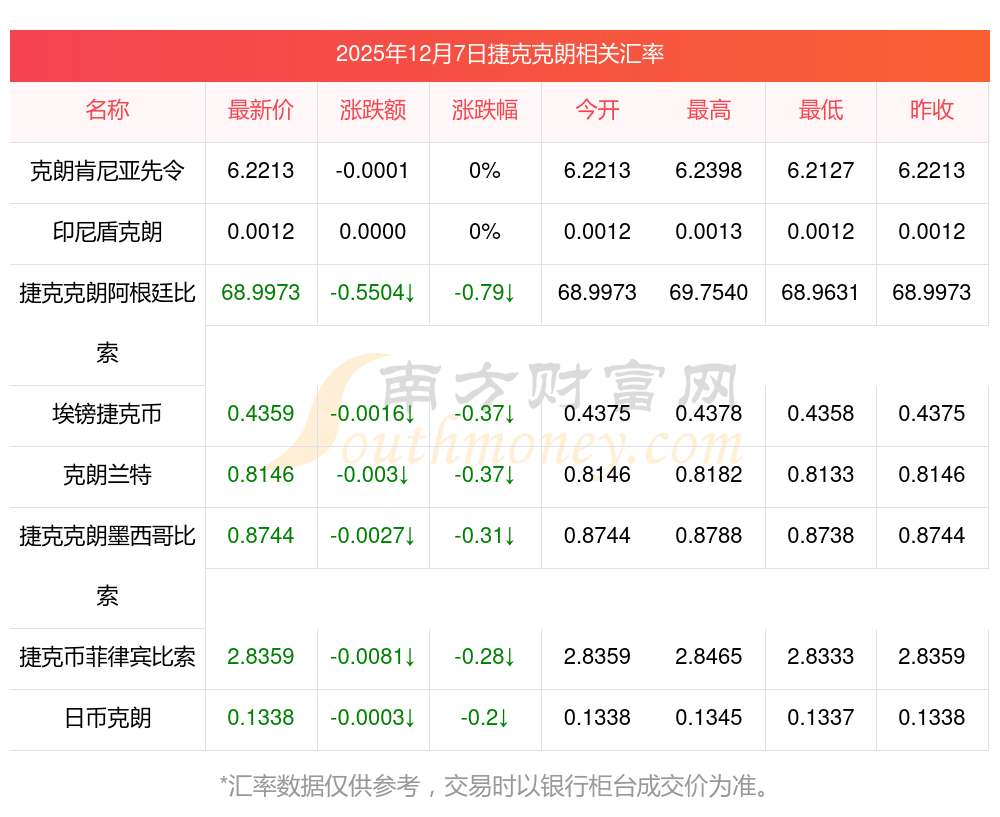Click the 0.4375 previous close value
The height and width of the screenshot is (817, 1000).
coord(932,413)
